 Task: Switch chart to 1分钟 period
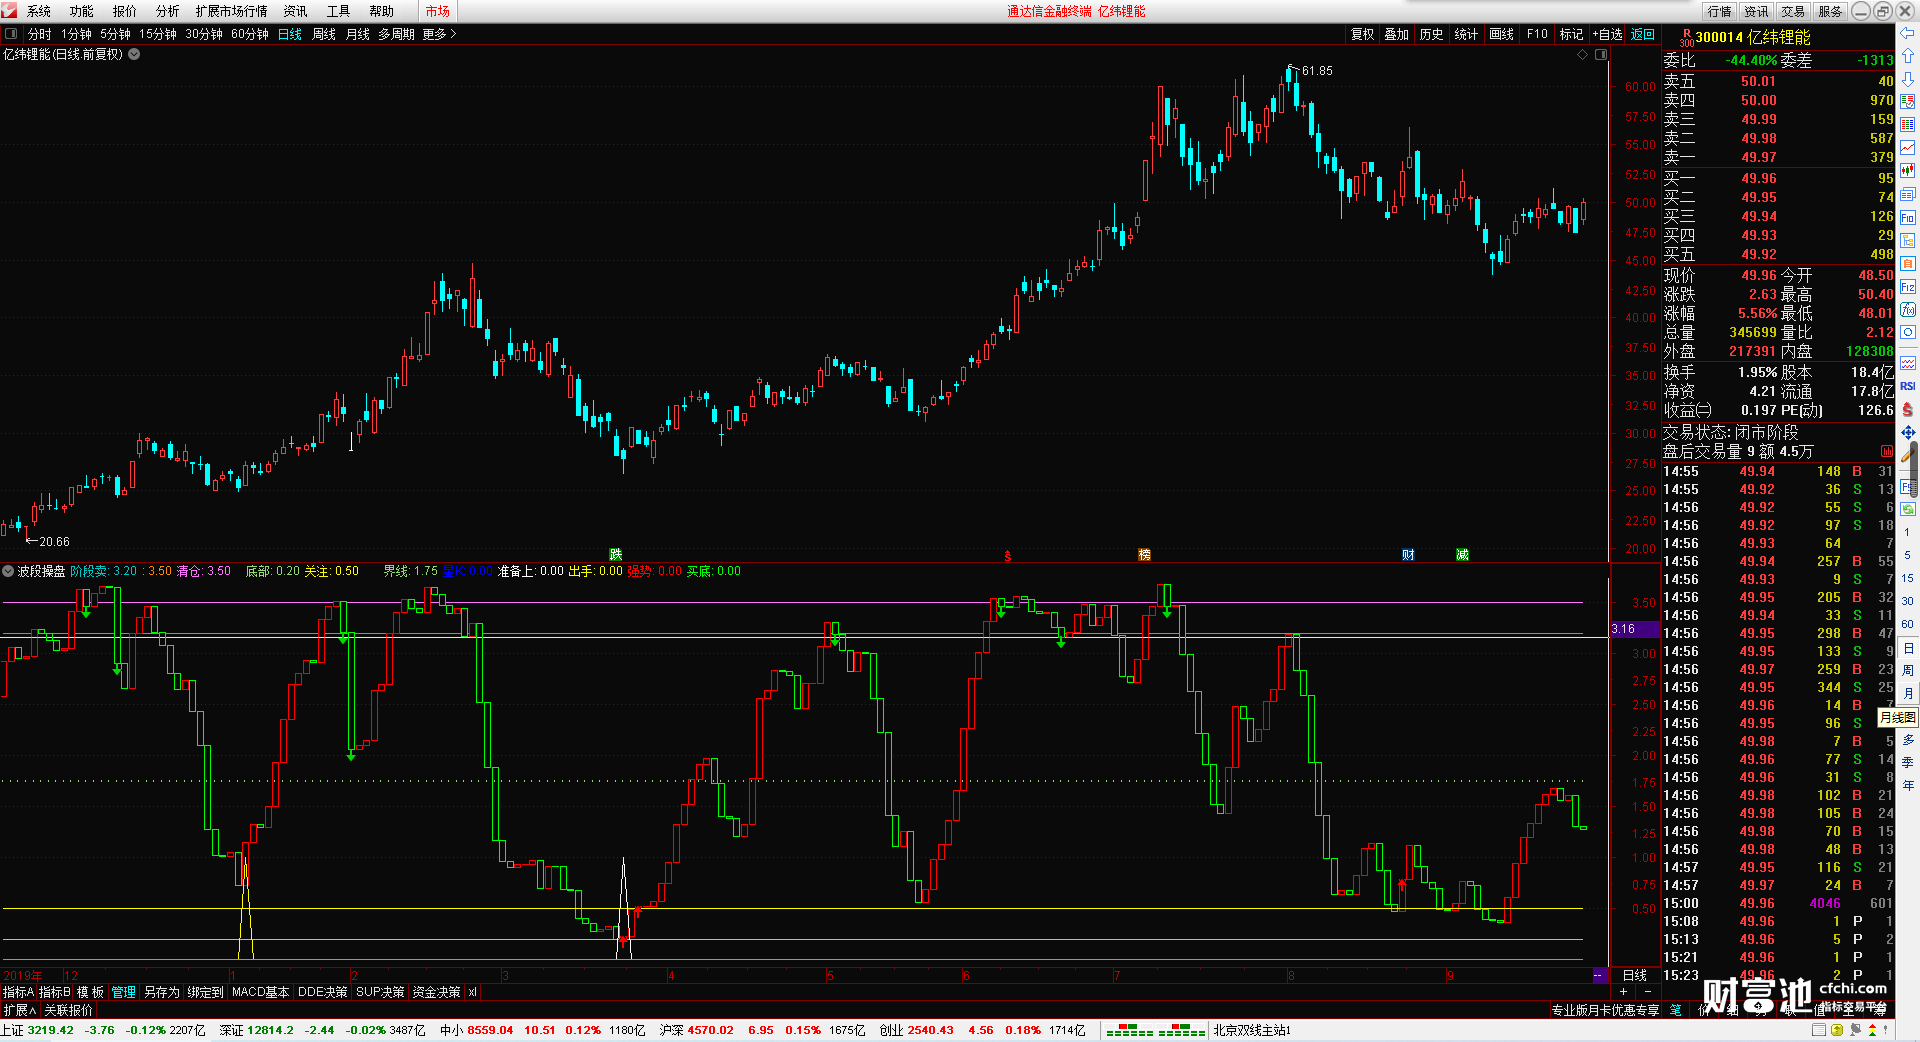[x=77, y=34]
